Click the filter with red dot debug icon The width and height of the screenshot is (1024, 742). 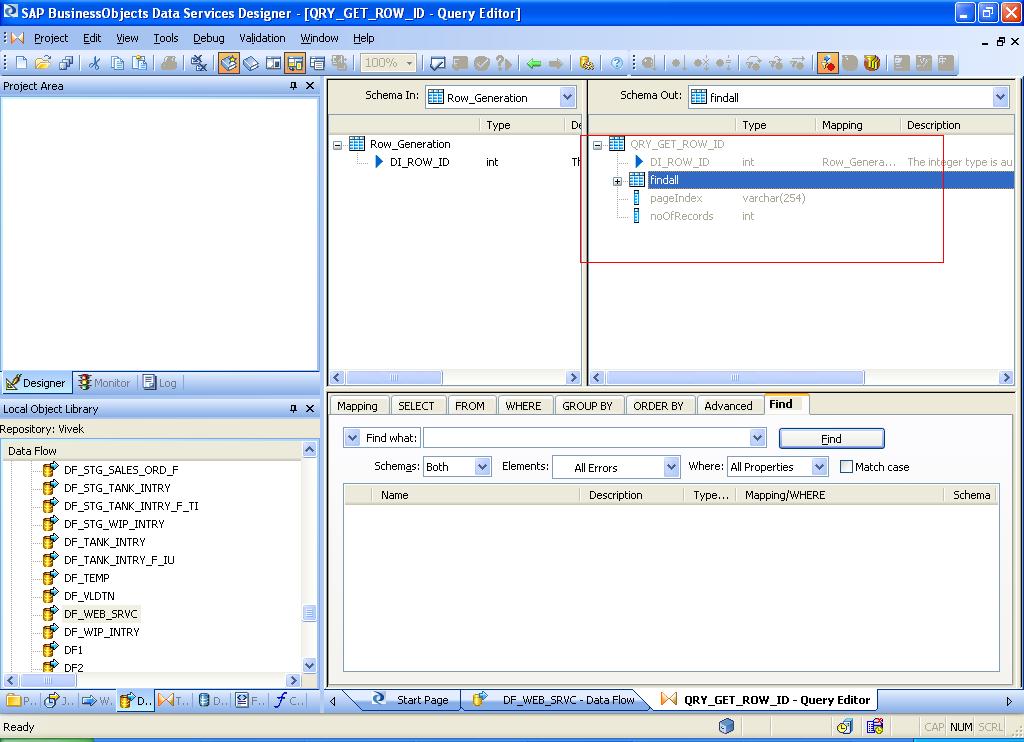point(827,63)
